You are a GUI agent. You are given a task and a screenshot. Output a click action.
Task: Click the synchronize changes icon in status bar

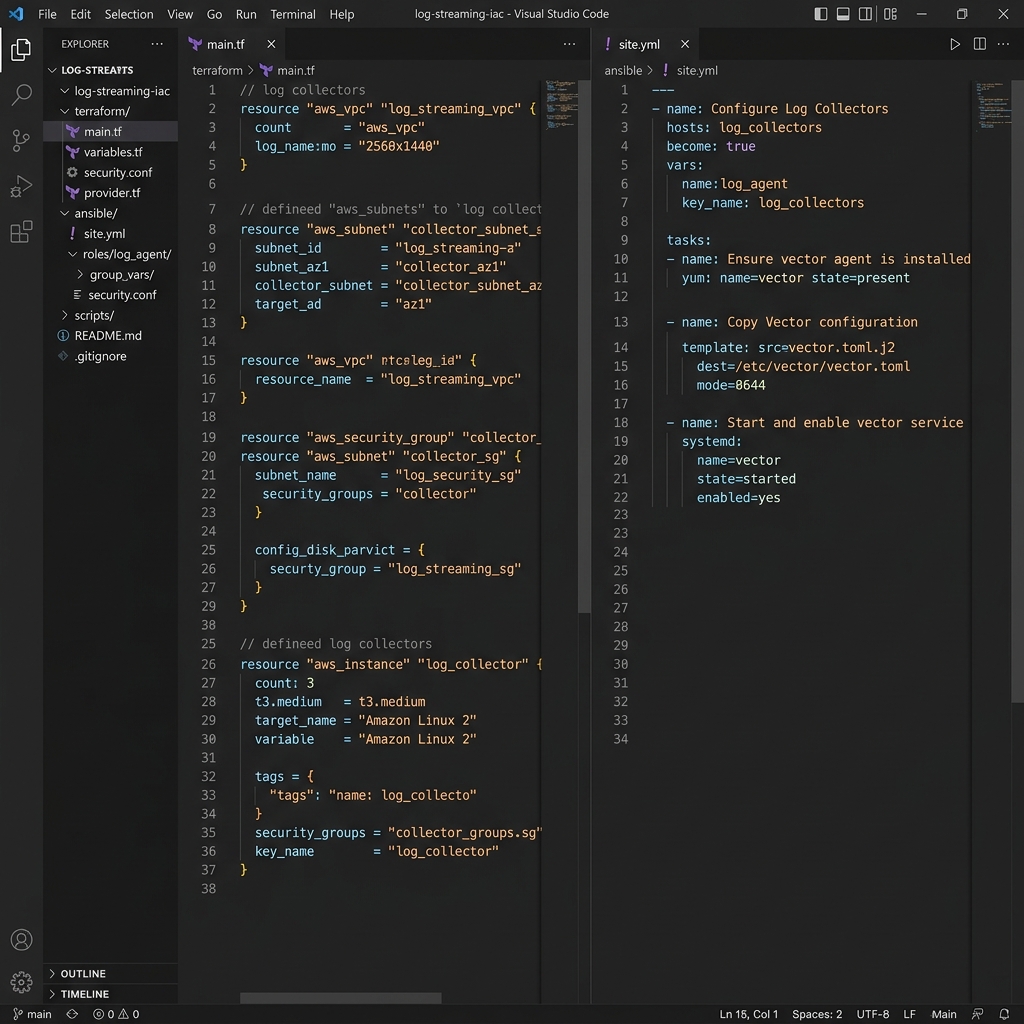(x=72, y=1014)
